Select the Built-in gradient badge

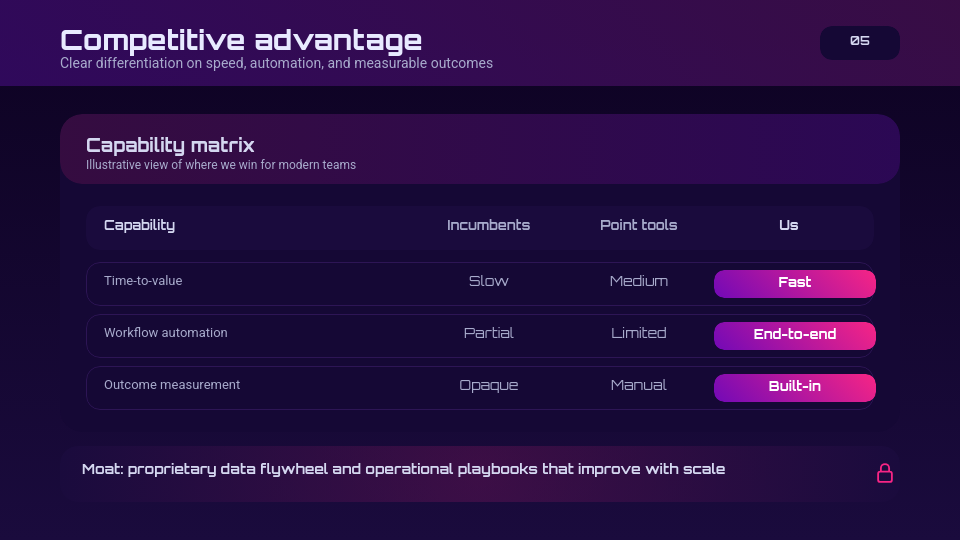pyautogui.click(x=794, y=387)
